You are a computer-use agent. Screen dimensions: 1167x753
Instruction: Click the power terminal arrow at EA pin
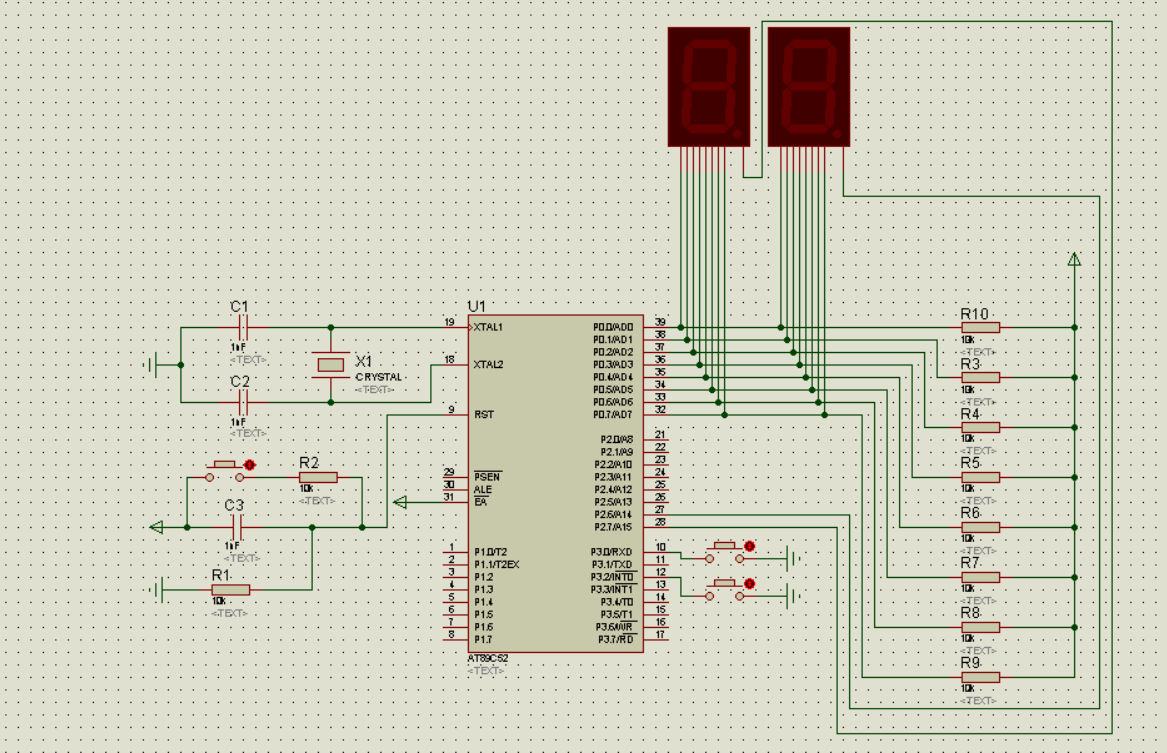400,502
